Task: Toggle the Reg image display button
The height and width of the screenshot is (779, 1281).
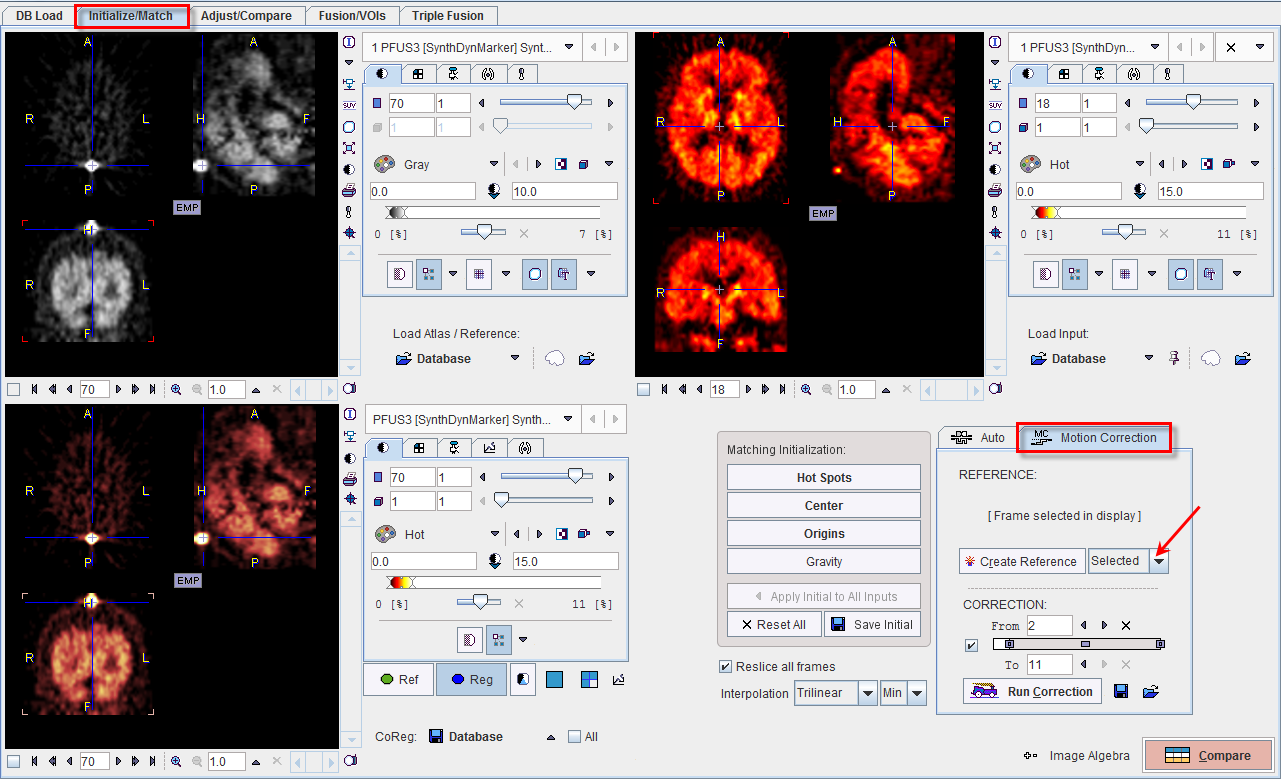Action: coord(471,679)
